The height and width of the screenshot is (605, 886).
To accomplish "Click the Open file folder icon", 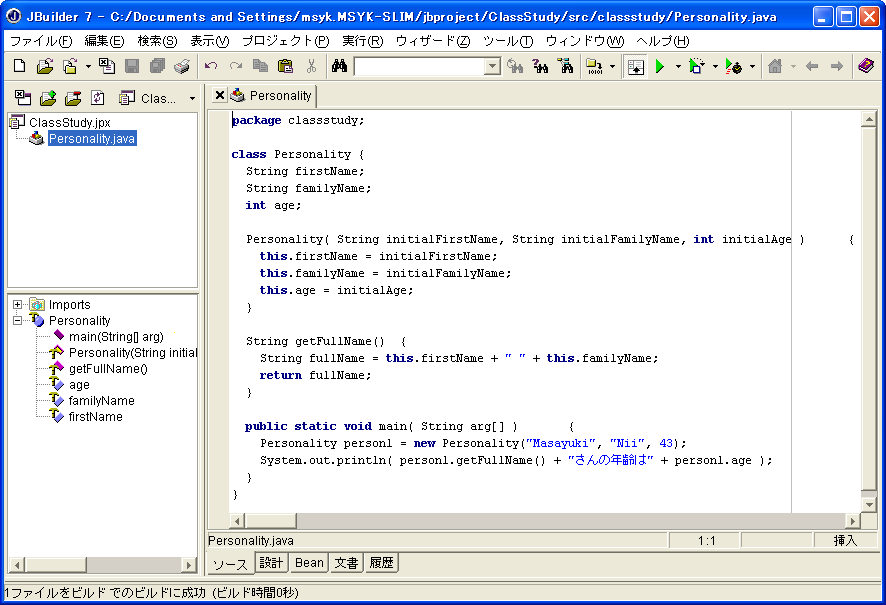I will click(45, 66).
